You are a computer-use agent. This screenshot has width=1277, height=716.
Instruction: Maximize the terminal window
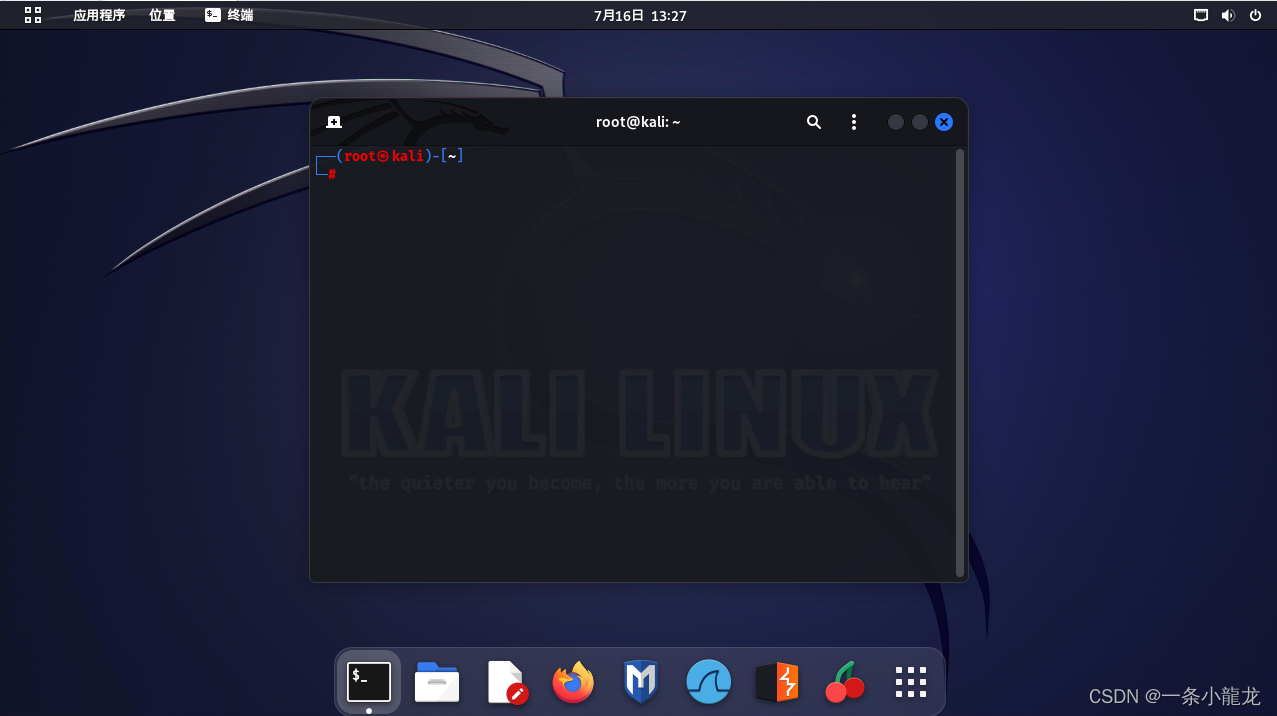point(920,122)
